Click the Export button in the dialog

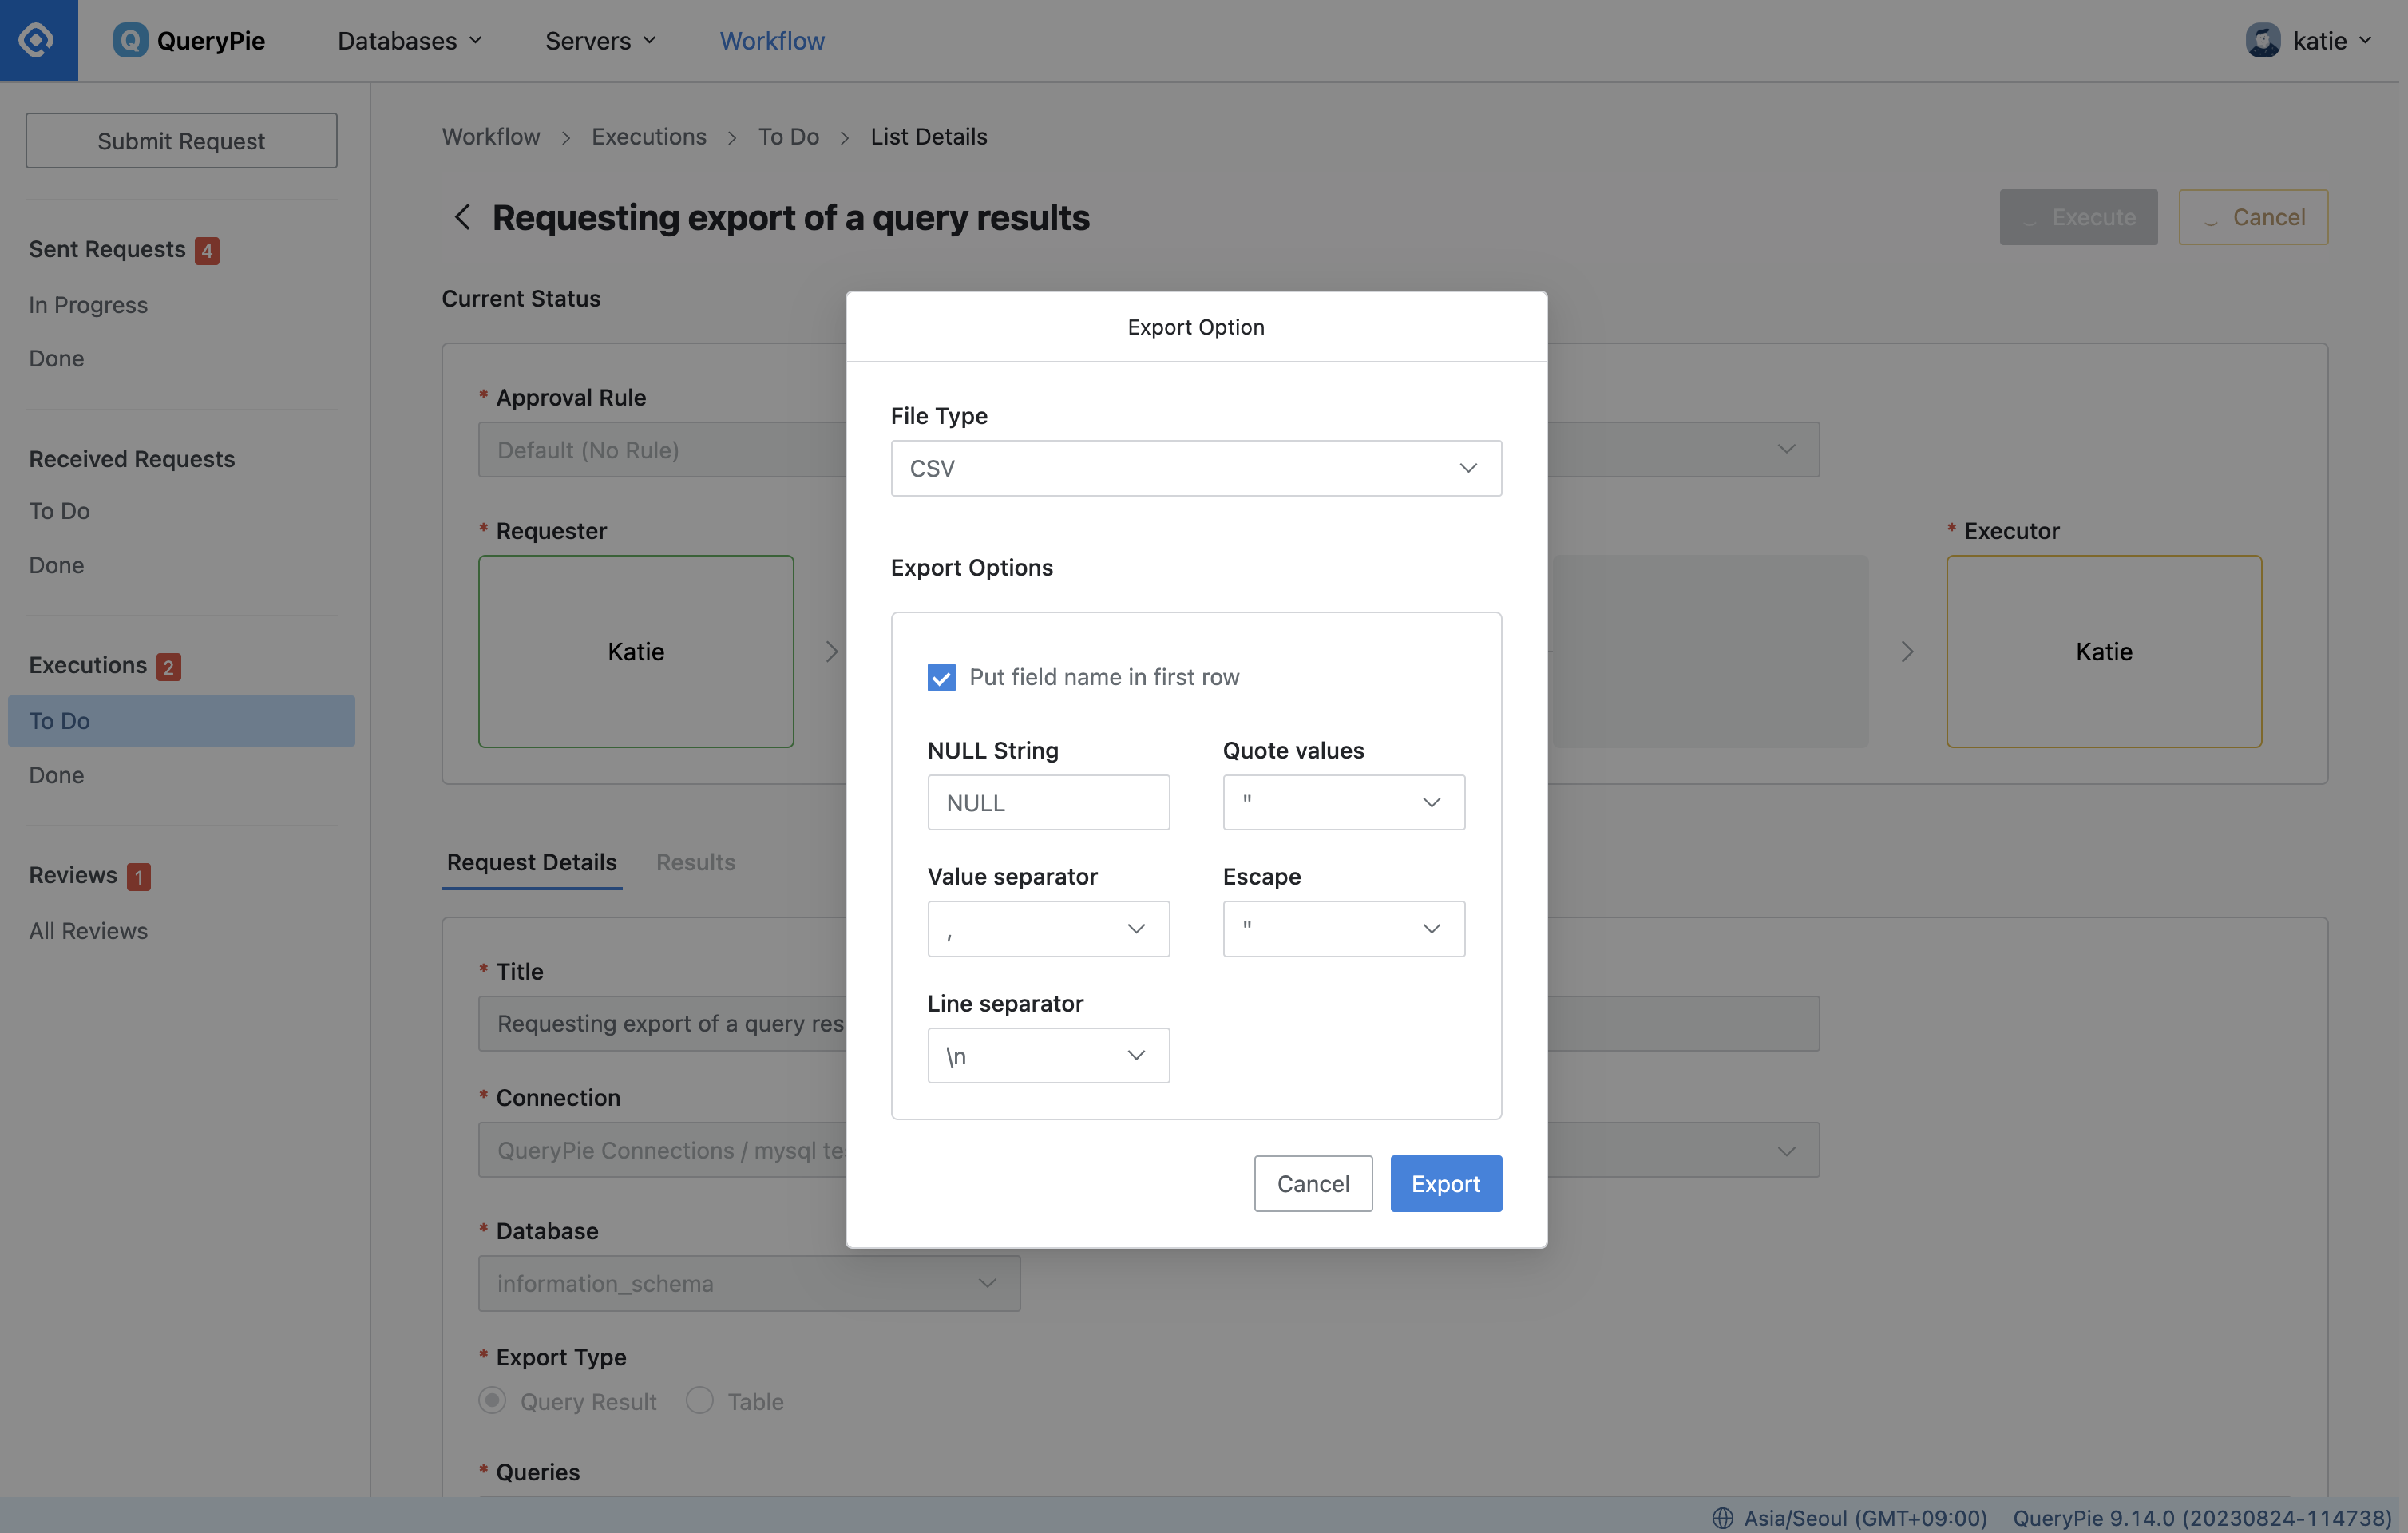pyautogui.click(x=1445, y=1183)
